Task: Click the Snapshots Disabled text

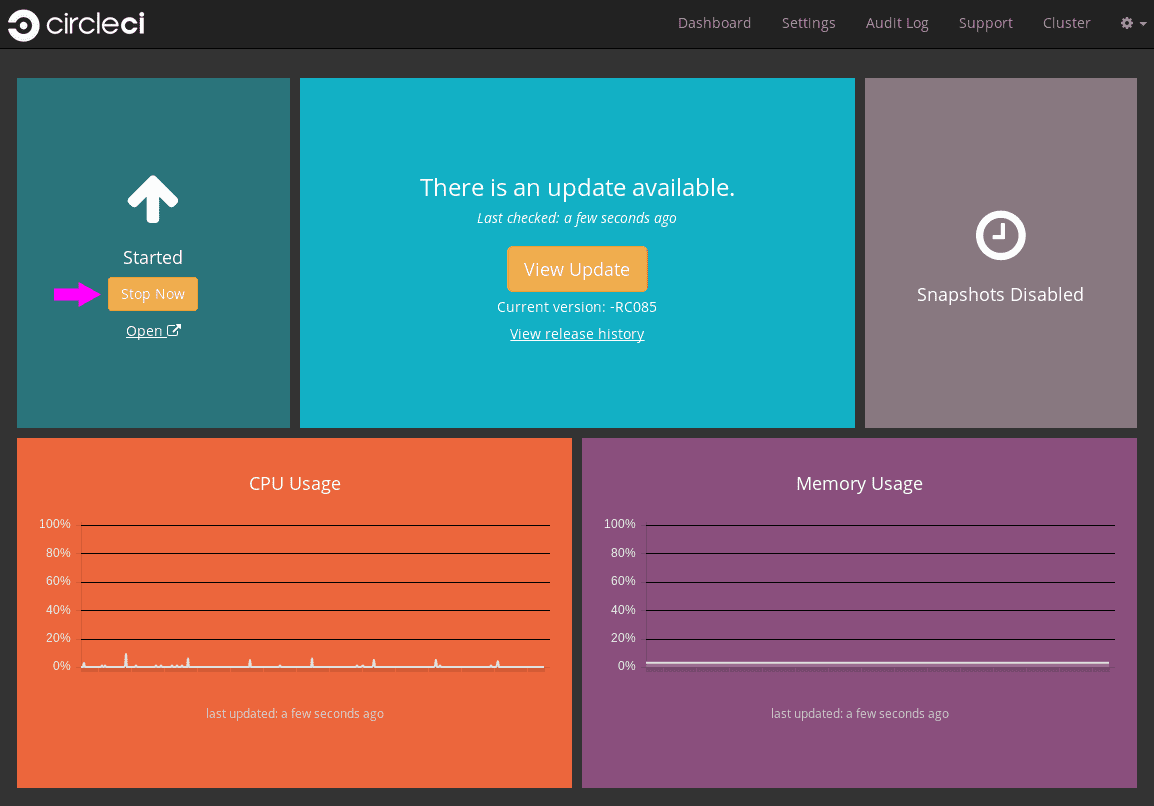Action: 999,294
